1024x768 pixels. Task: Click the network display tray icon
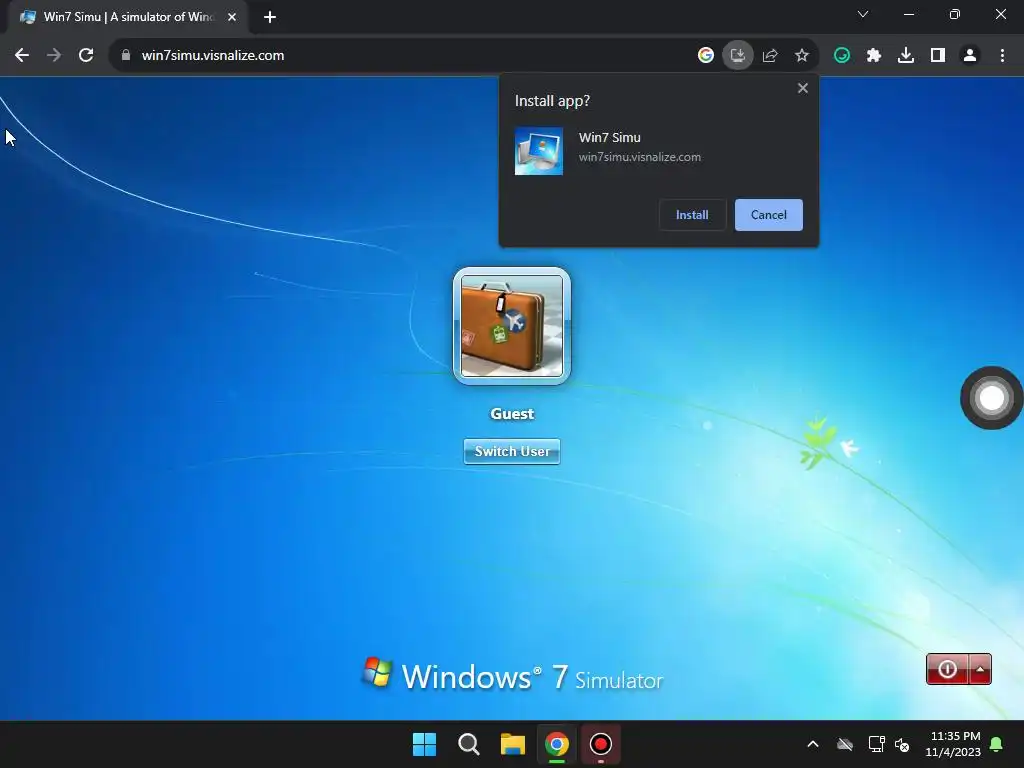(876, 744)
